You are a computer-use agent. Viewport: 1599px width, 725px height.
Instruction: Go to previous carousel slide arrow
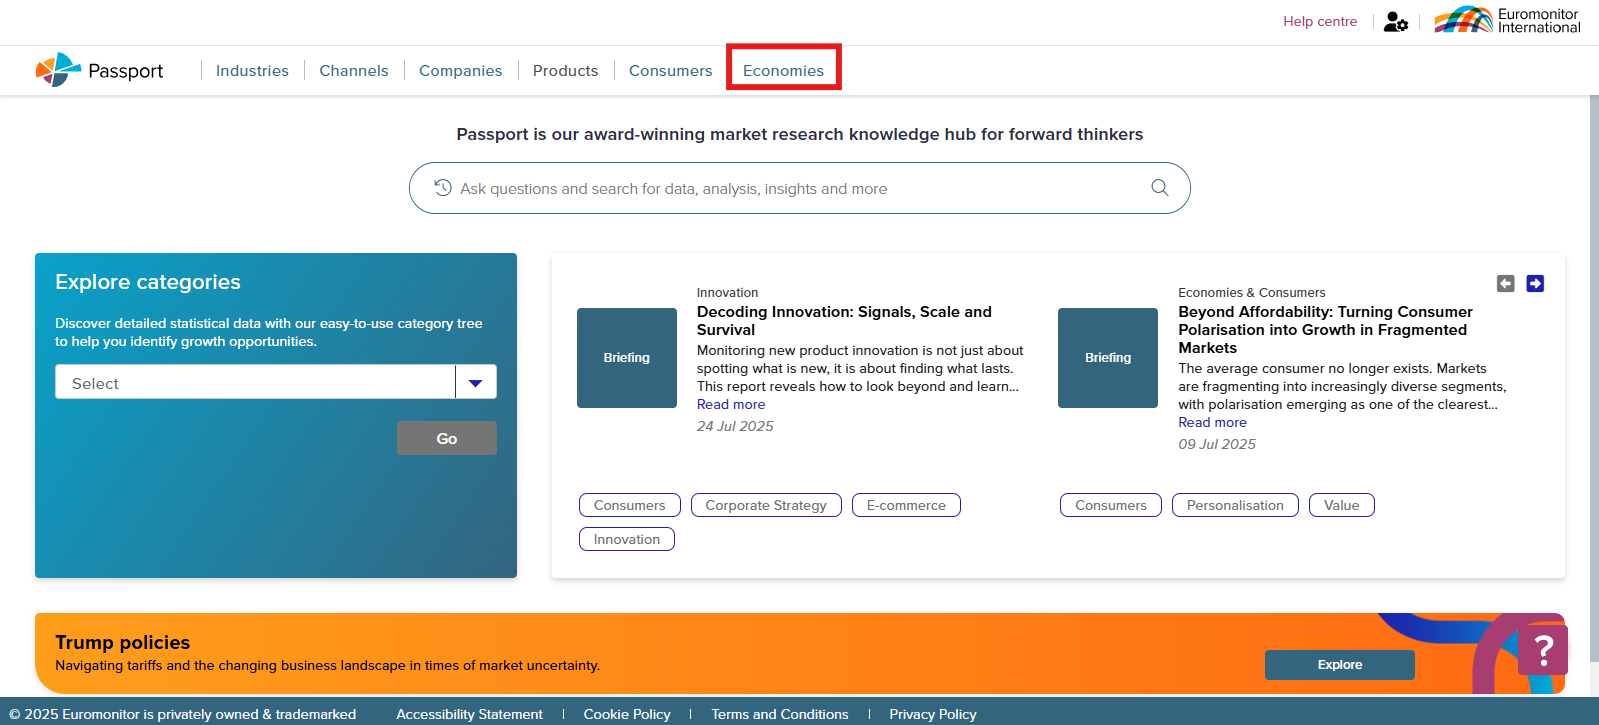tap(1505, 284)
